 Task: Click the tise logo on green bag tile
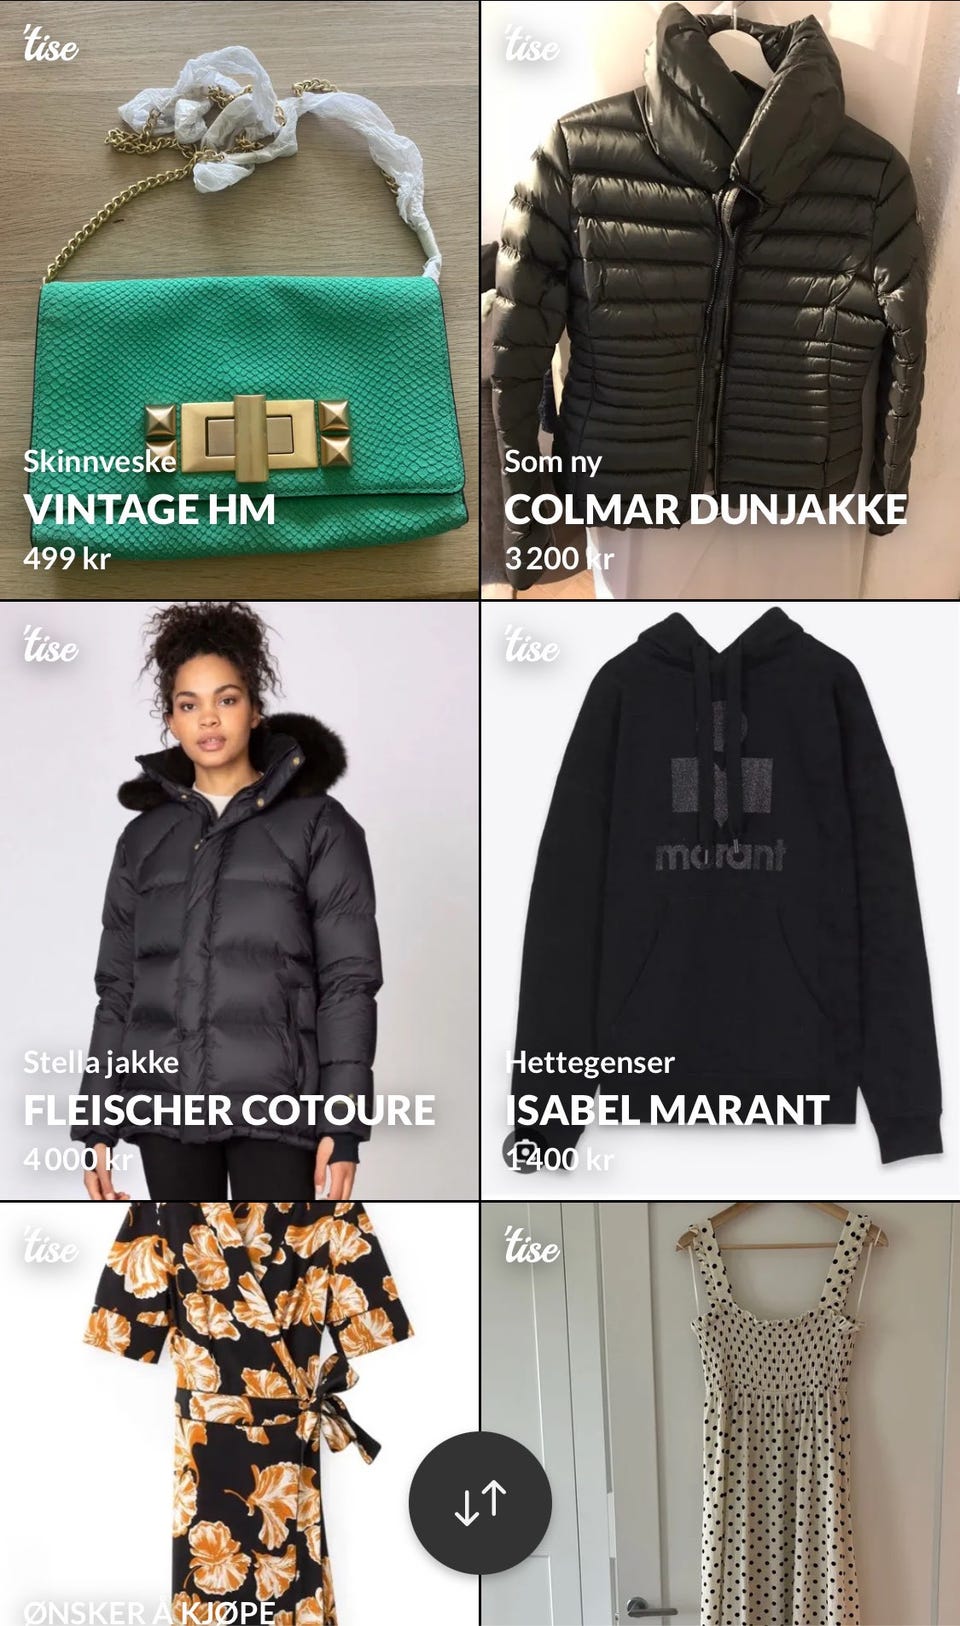tap(50, 45)
